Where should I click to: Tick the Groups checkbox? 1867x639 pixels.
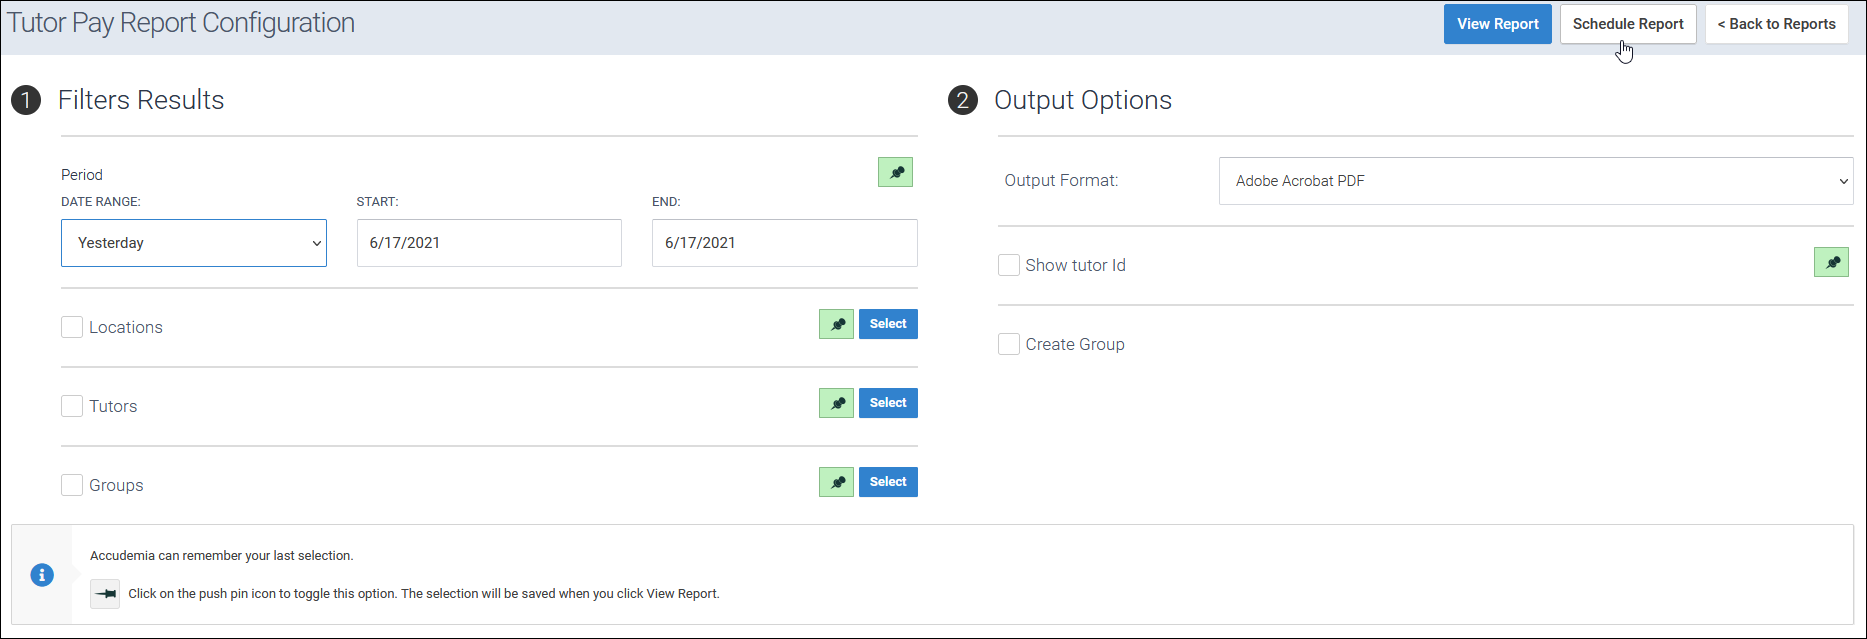click(72, 485)
